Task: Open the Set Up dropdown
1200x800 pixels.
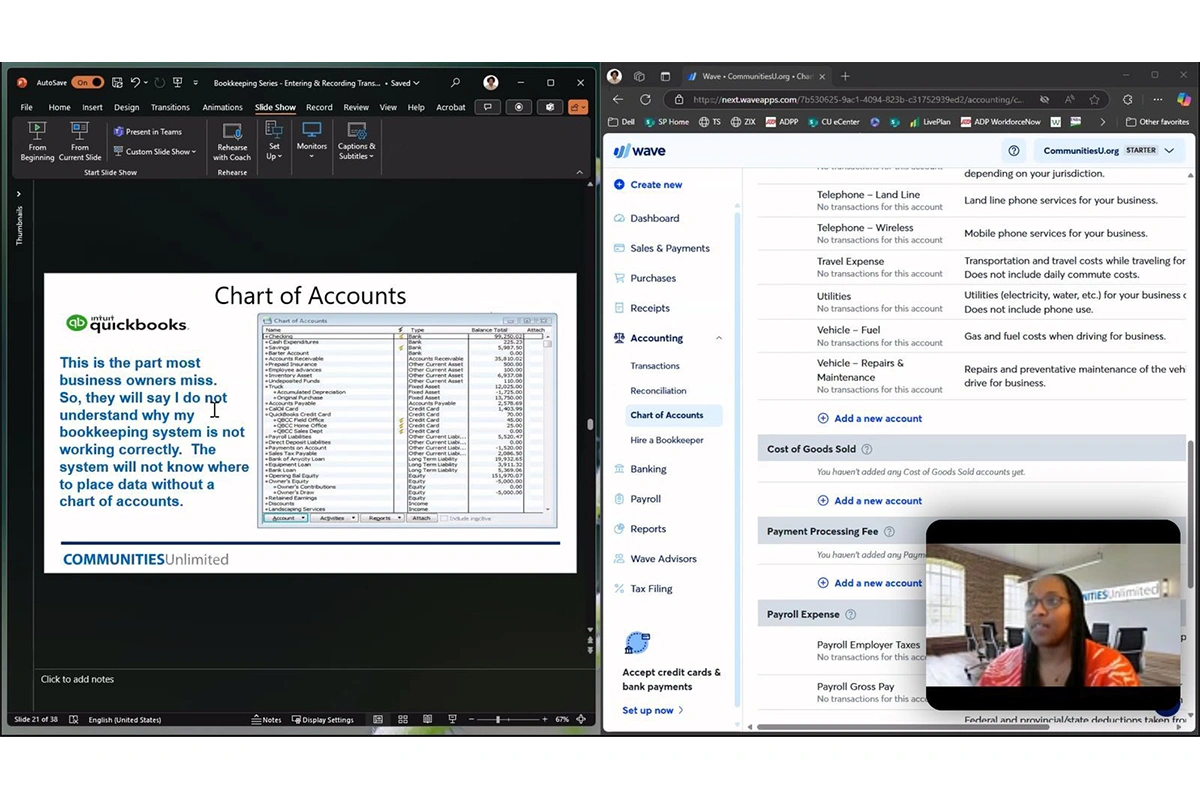Action: pos(274,142)
